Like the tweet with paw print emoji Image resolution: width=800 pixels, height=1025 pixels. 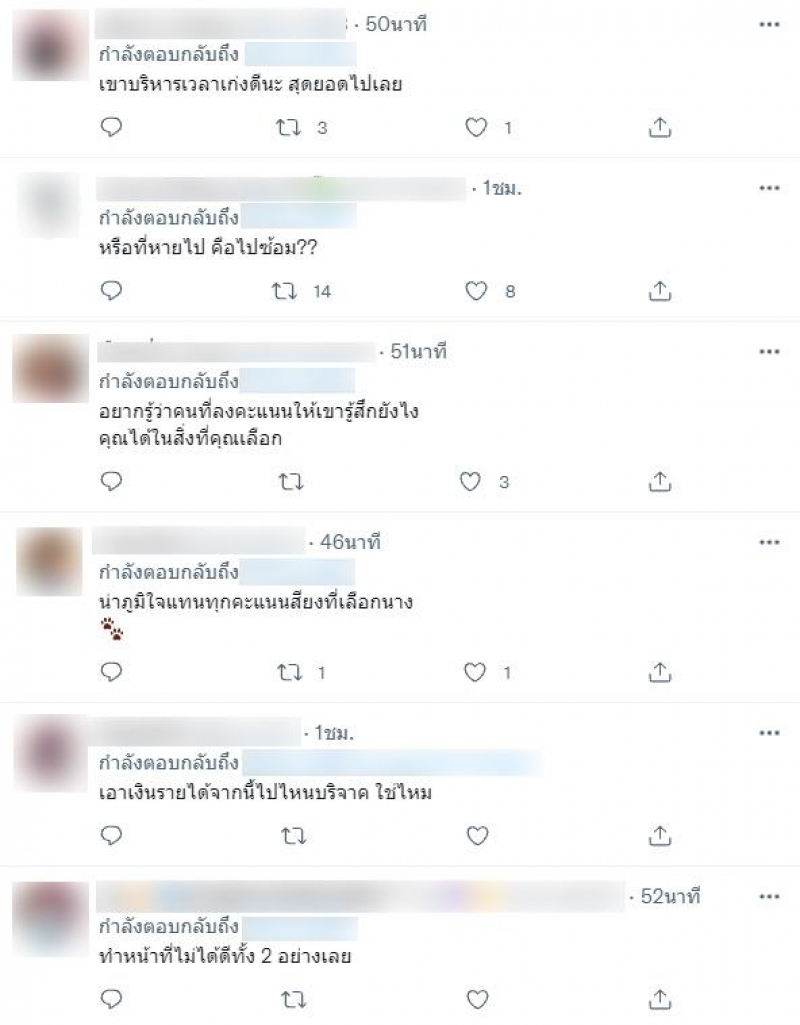pyautogui.click(x=475, y=672)
